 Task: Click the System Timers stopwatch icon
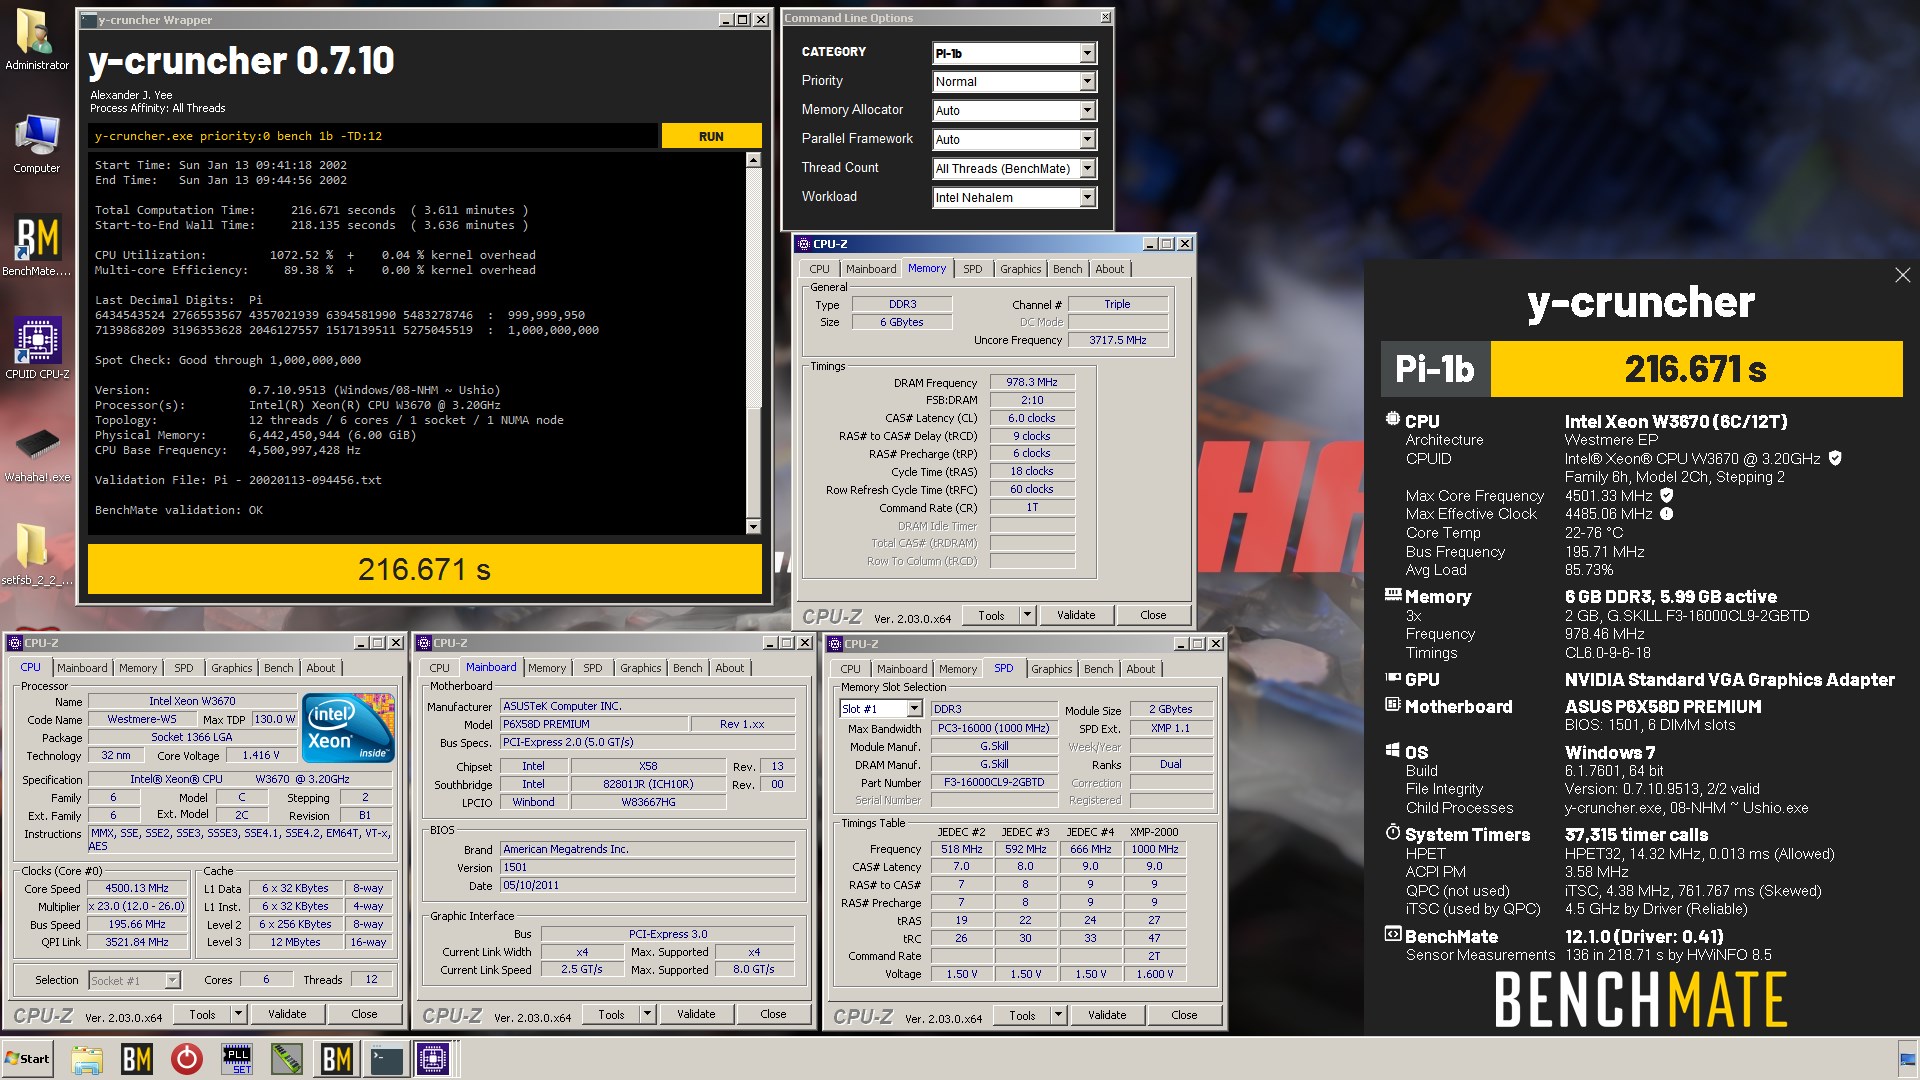coord(1392,832)
